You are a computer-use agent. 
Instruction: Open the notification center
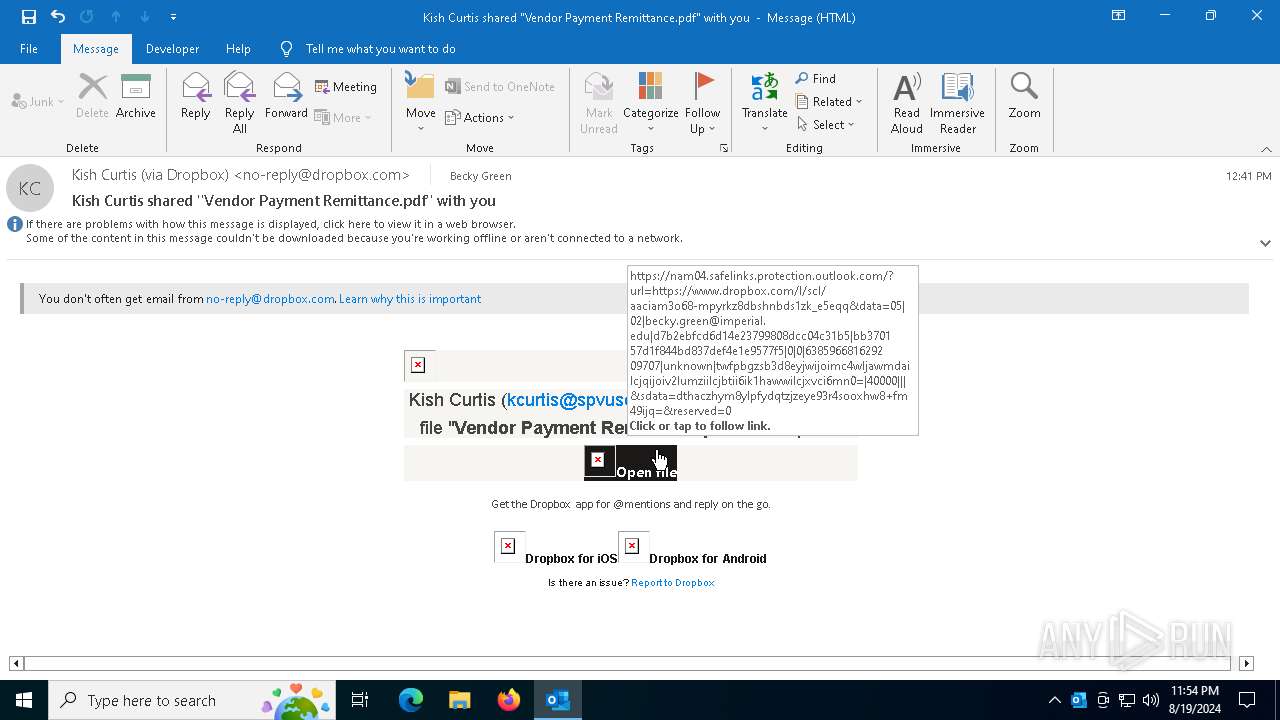[x=1247, y=700]
